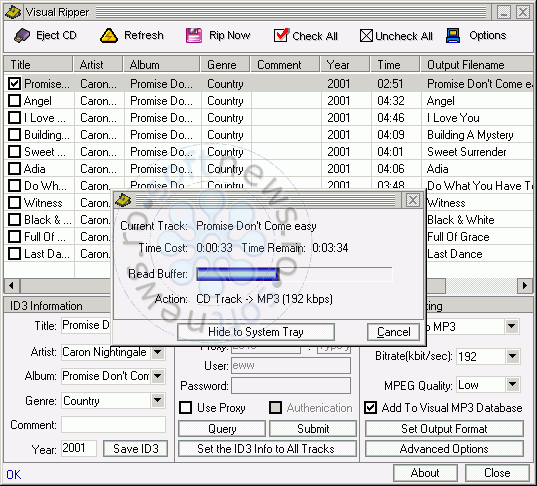Click the Comment column header
537x486 pixels.
pyautogui.click(x=285, y=64)
